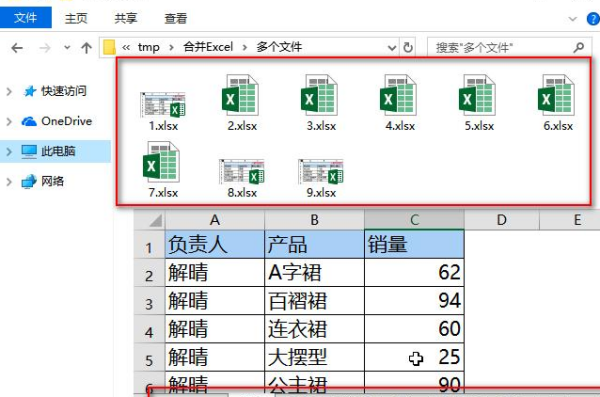
Task: Select the 3.xlsx Excel file
Action: [x=320, y=95]
